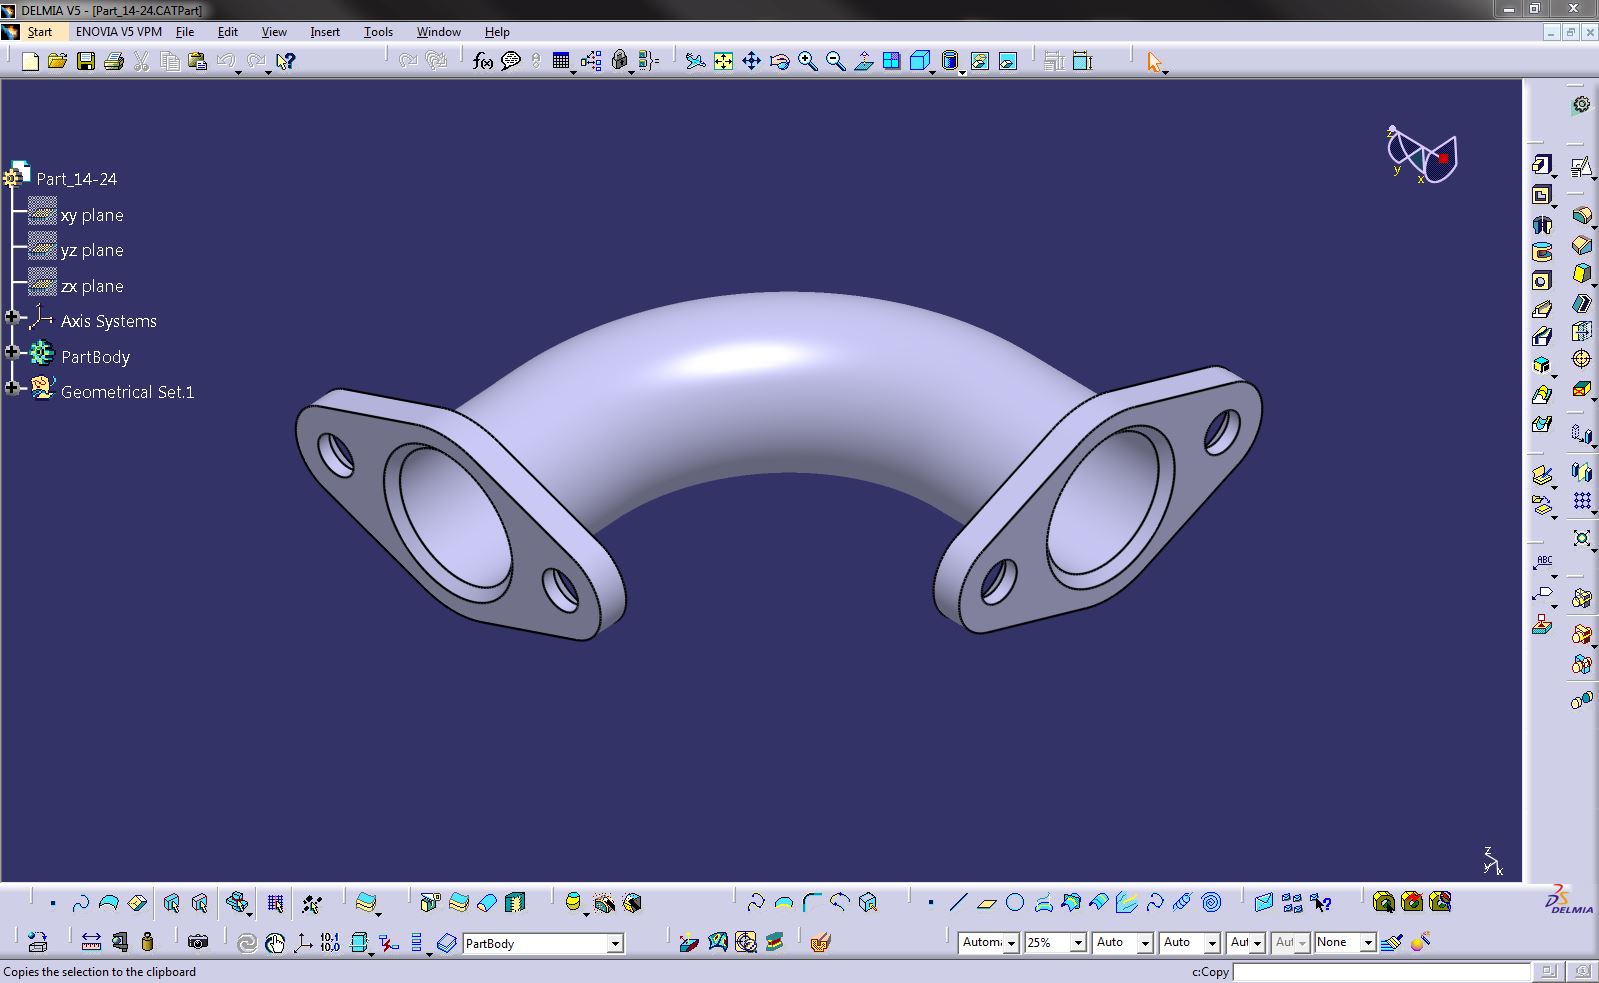Open the Help menu
Image resolution: width=1599 pixels, height=983 pixels.
click(x=497, y=32)
